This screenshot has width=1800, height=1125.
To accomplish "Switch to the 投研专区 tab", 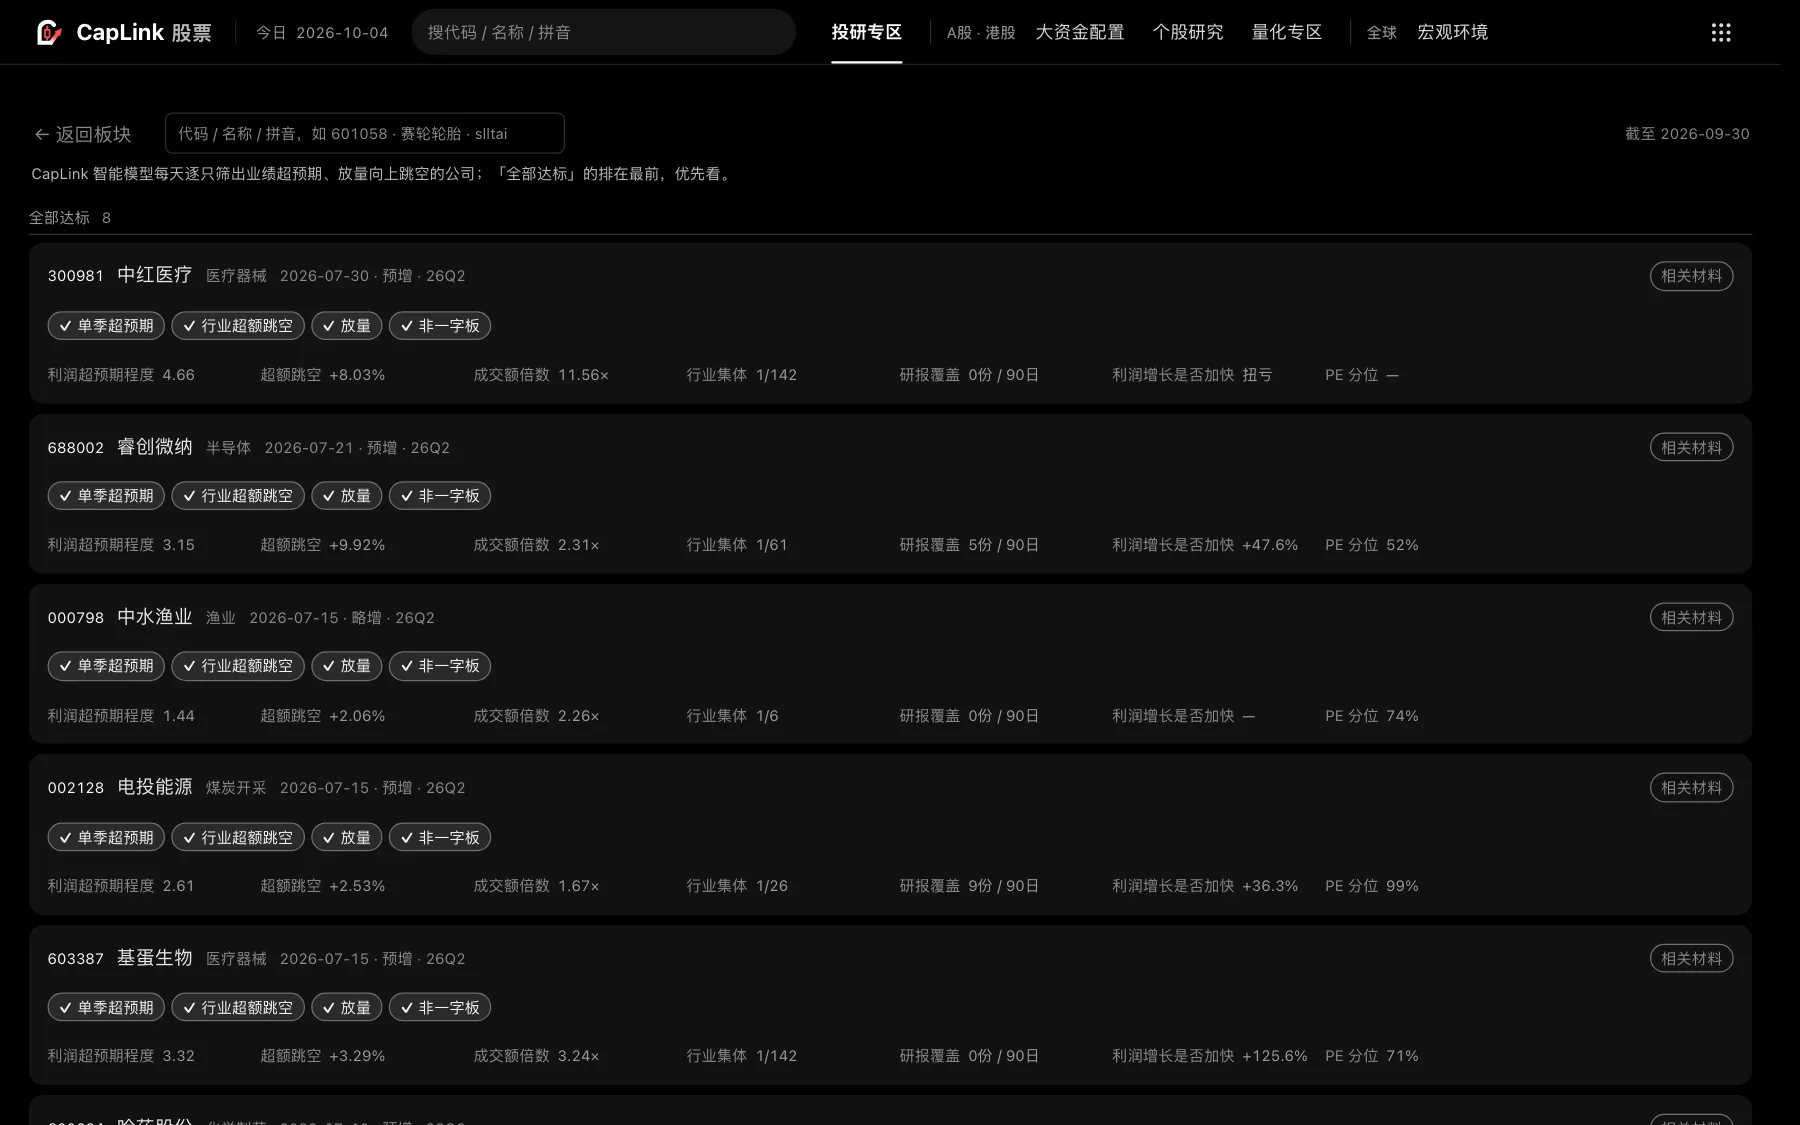I will [x=866, y=32].
